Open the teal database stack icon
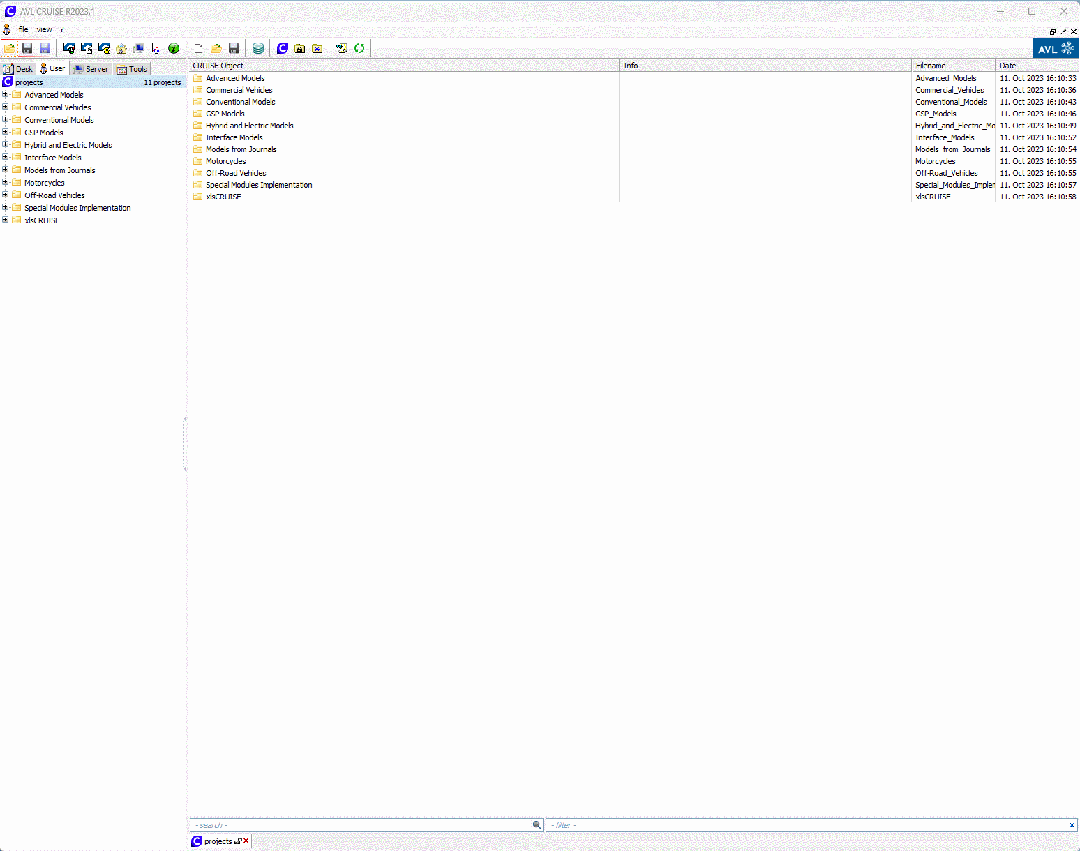 pos(258,48)
